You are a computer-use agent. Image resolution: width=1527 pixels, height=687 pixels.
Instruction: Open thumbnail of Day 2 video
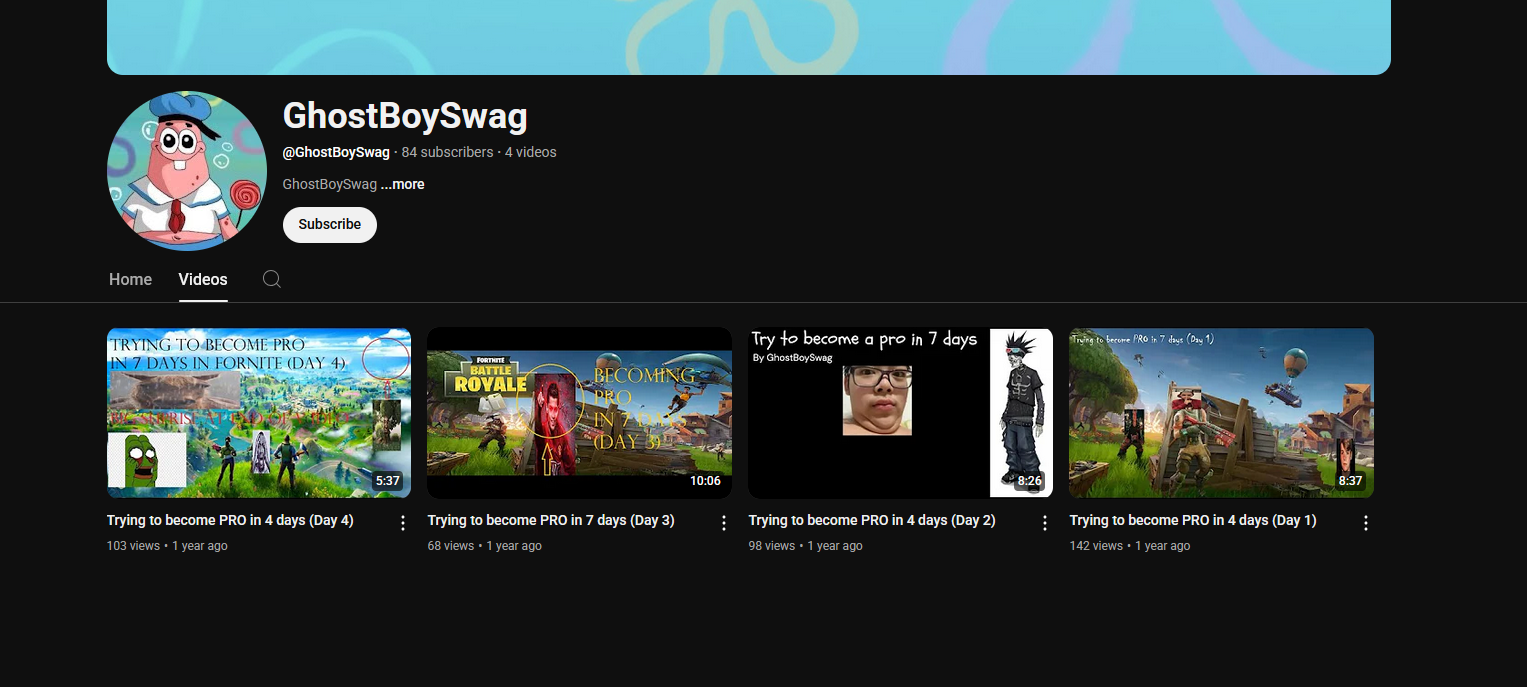pos(900,413)
